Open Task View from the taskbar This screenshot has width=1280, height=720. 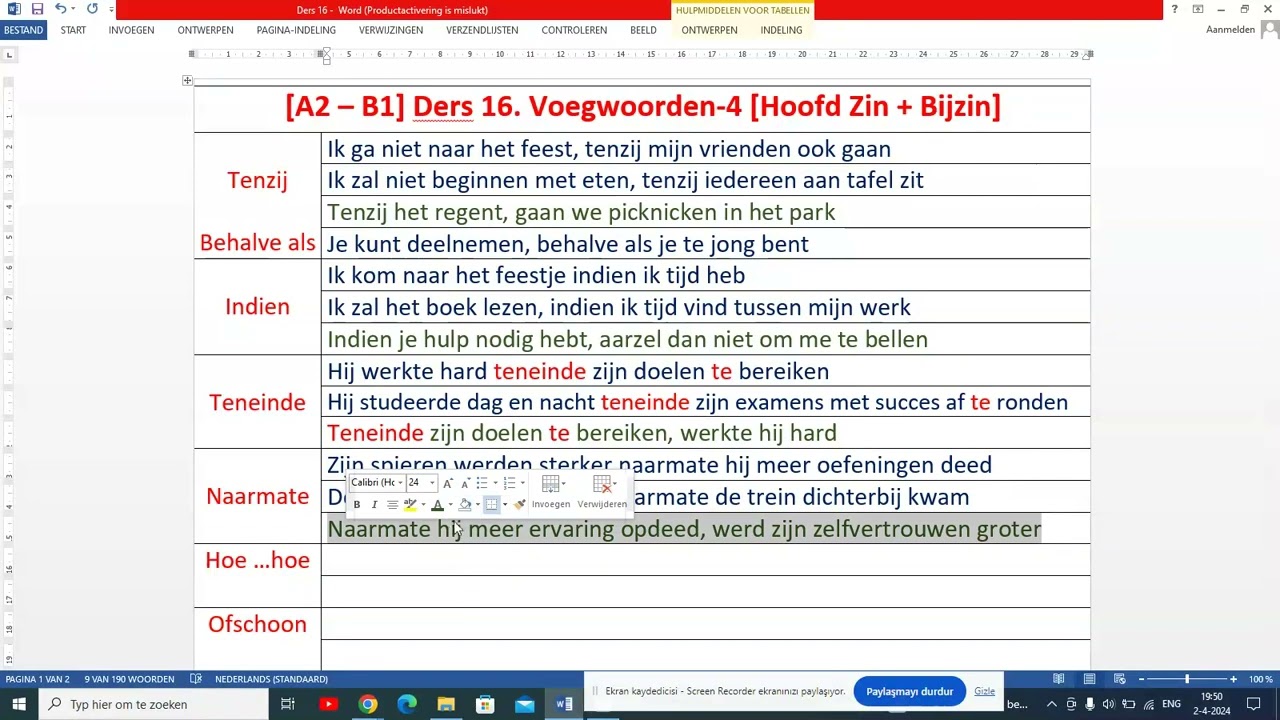(x=287, y=704)
